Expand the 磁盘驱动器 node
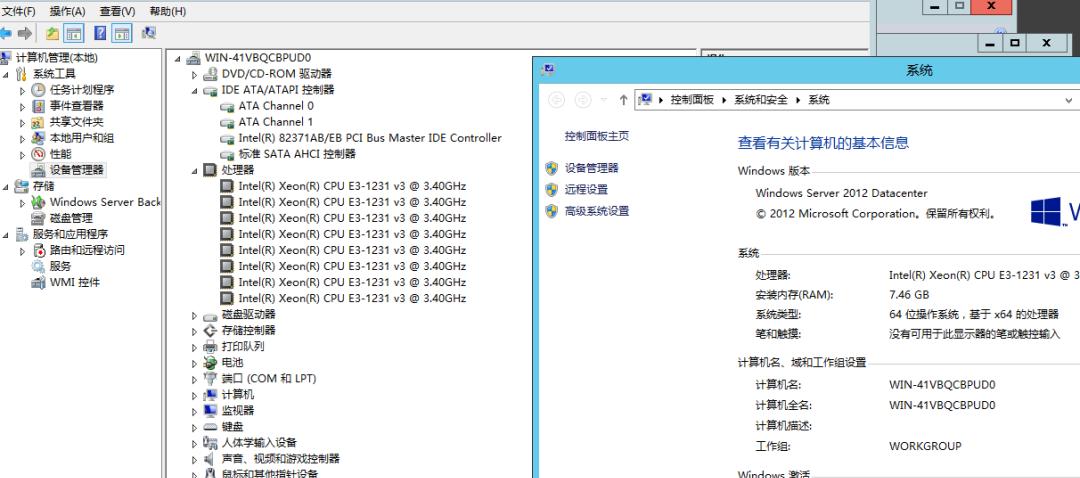This screenshot has width=1080, height=478. [x=194, y=315]
